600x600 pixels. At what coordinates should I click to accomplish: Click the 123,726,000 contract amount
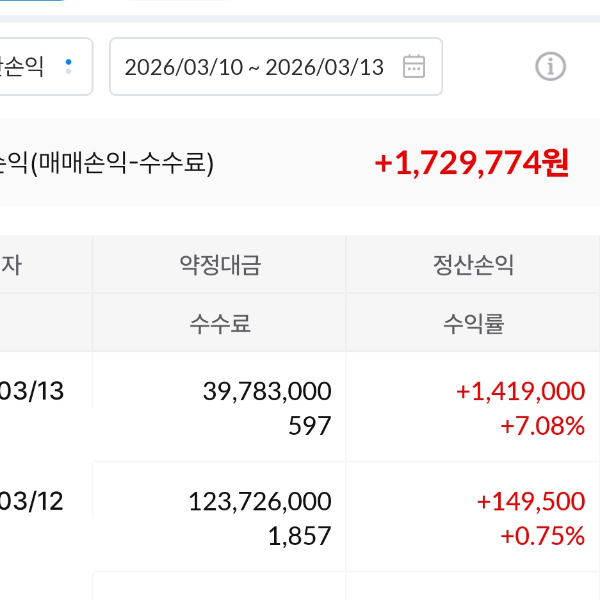259,501
